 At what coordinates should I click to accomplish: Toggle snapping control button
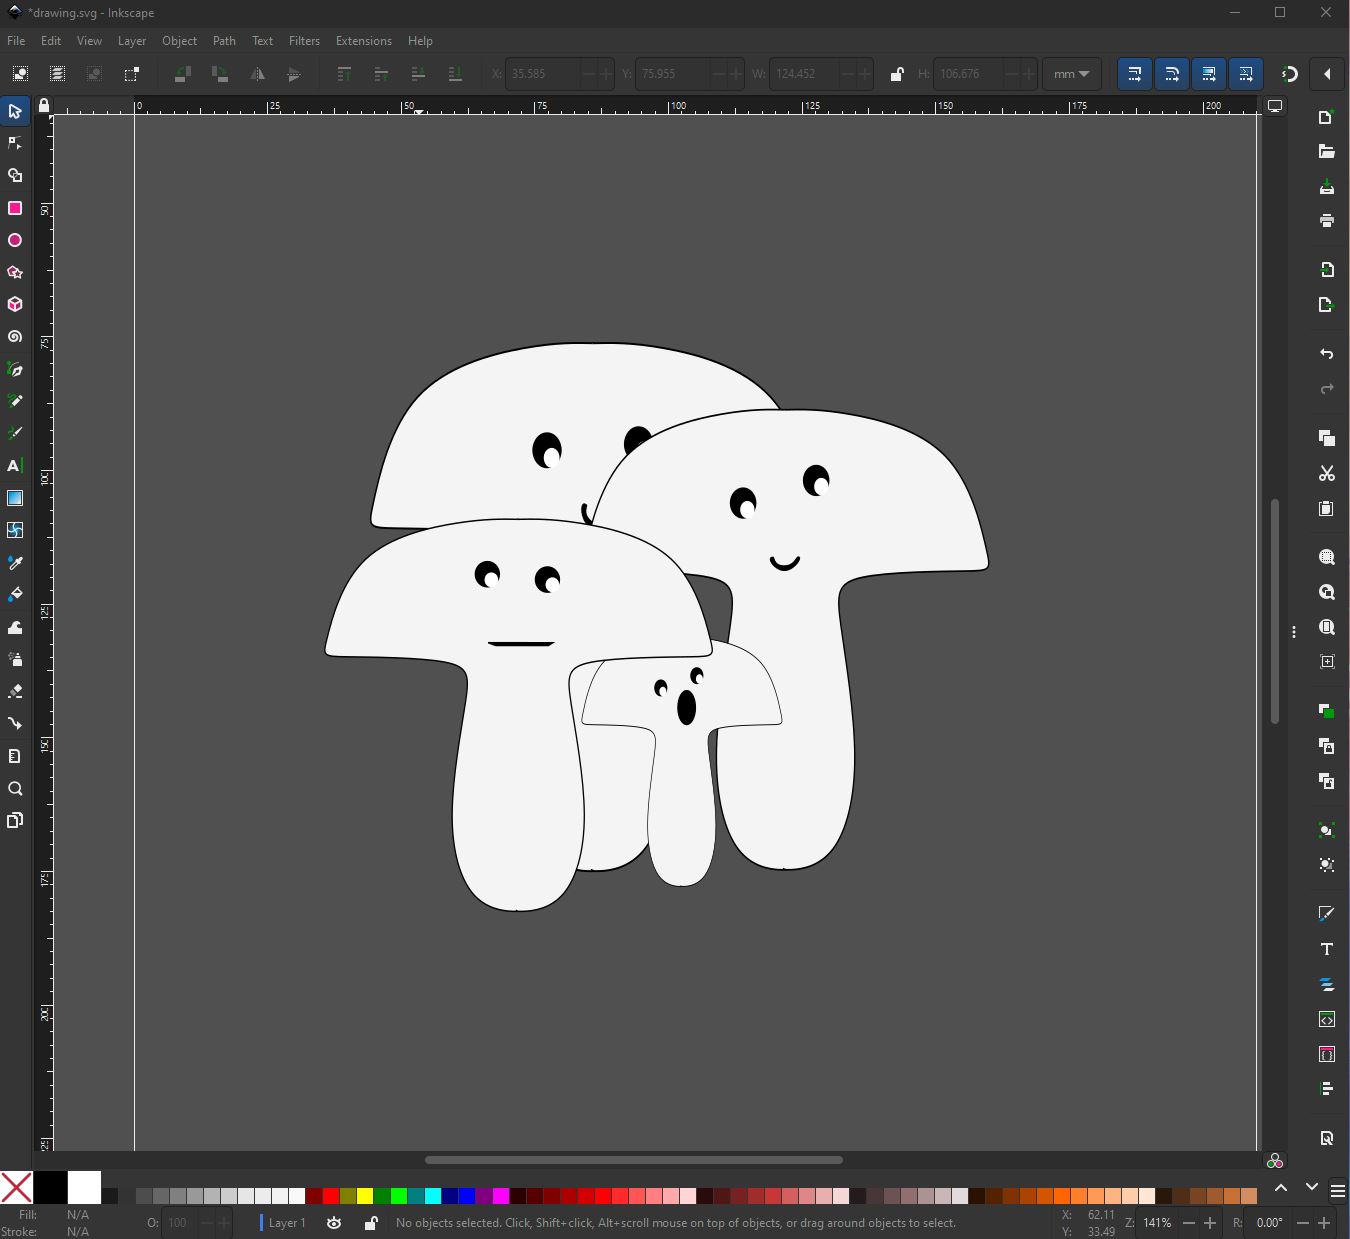point(1290,74)
